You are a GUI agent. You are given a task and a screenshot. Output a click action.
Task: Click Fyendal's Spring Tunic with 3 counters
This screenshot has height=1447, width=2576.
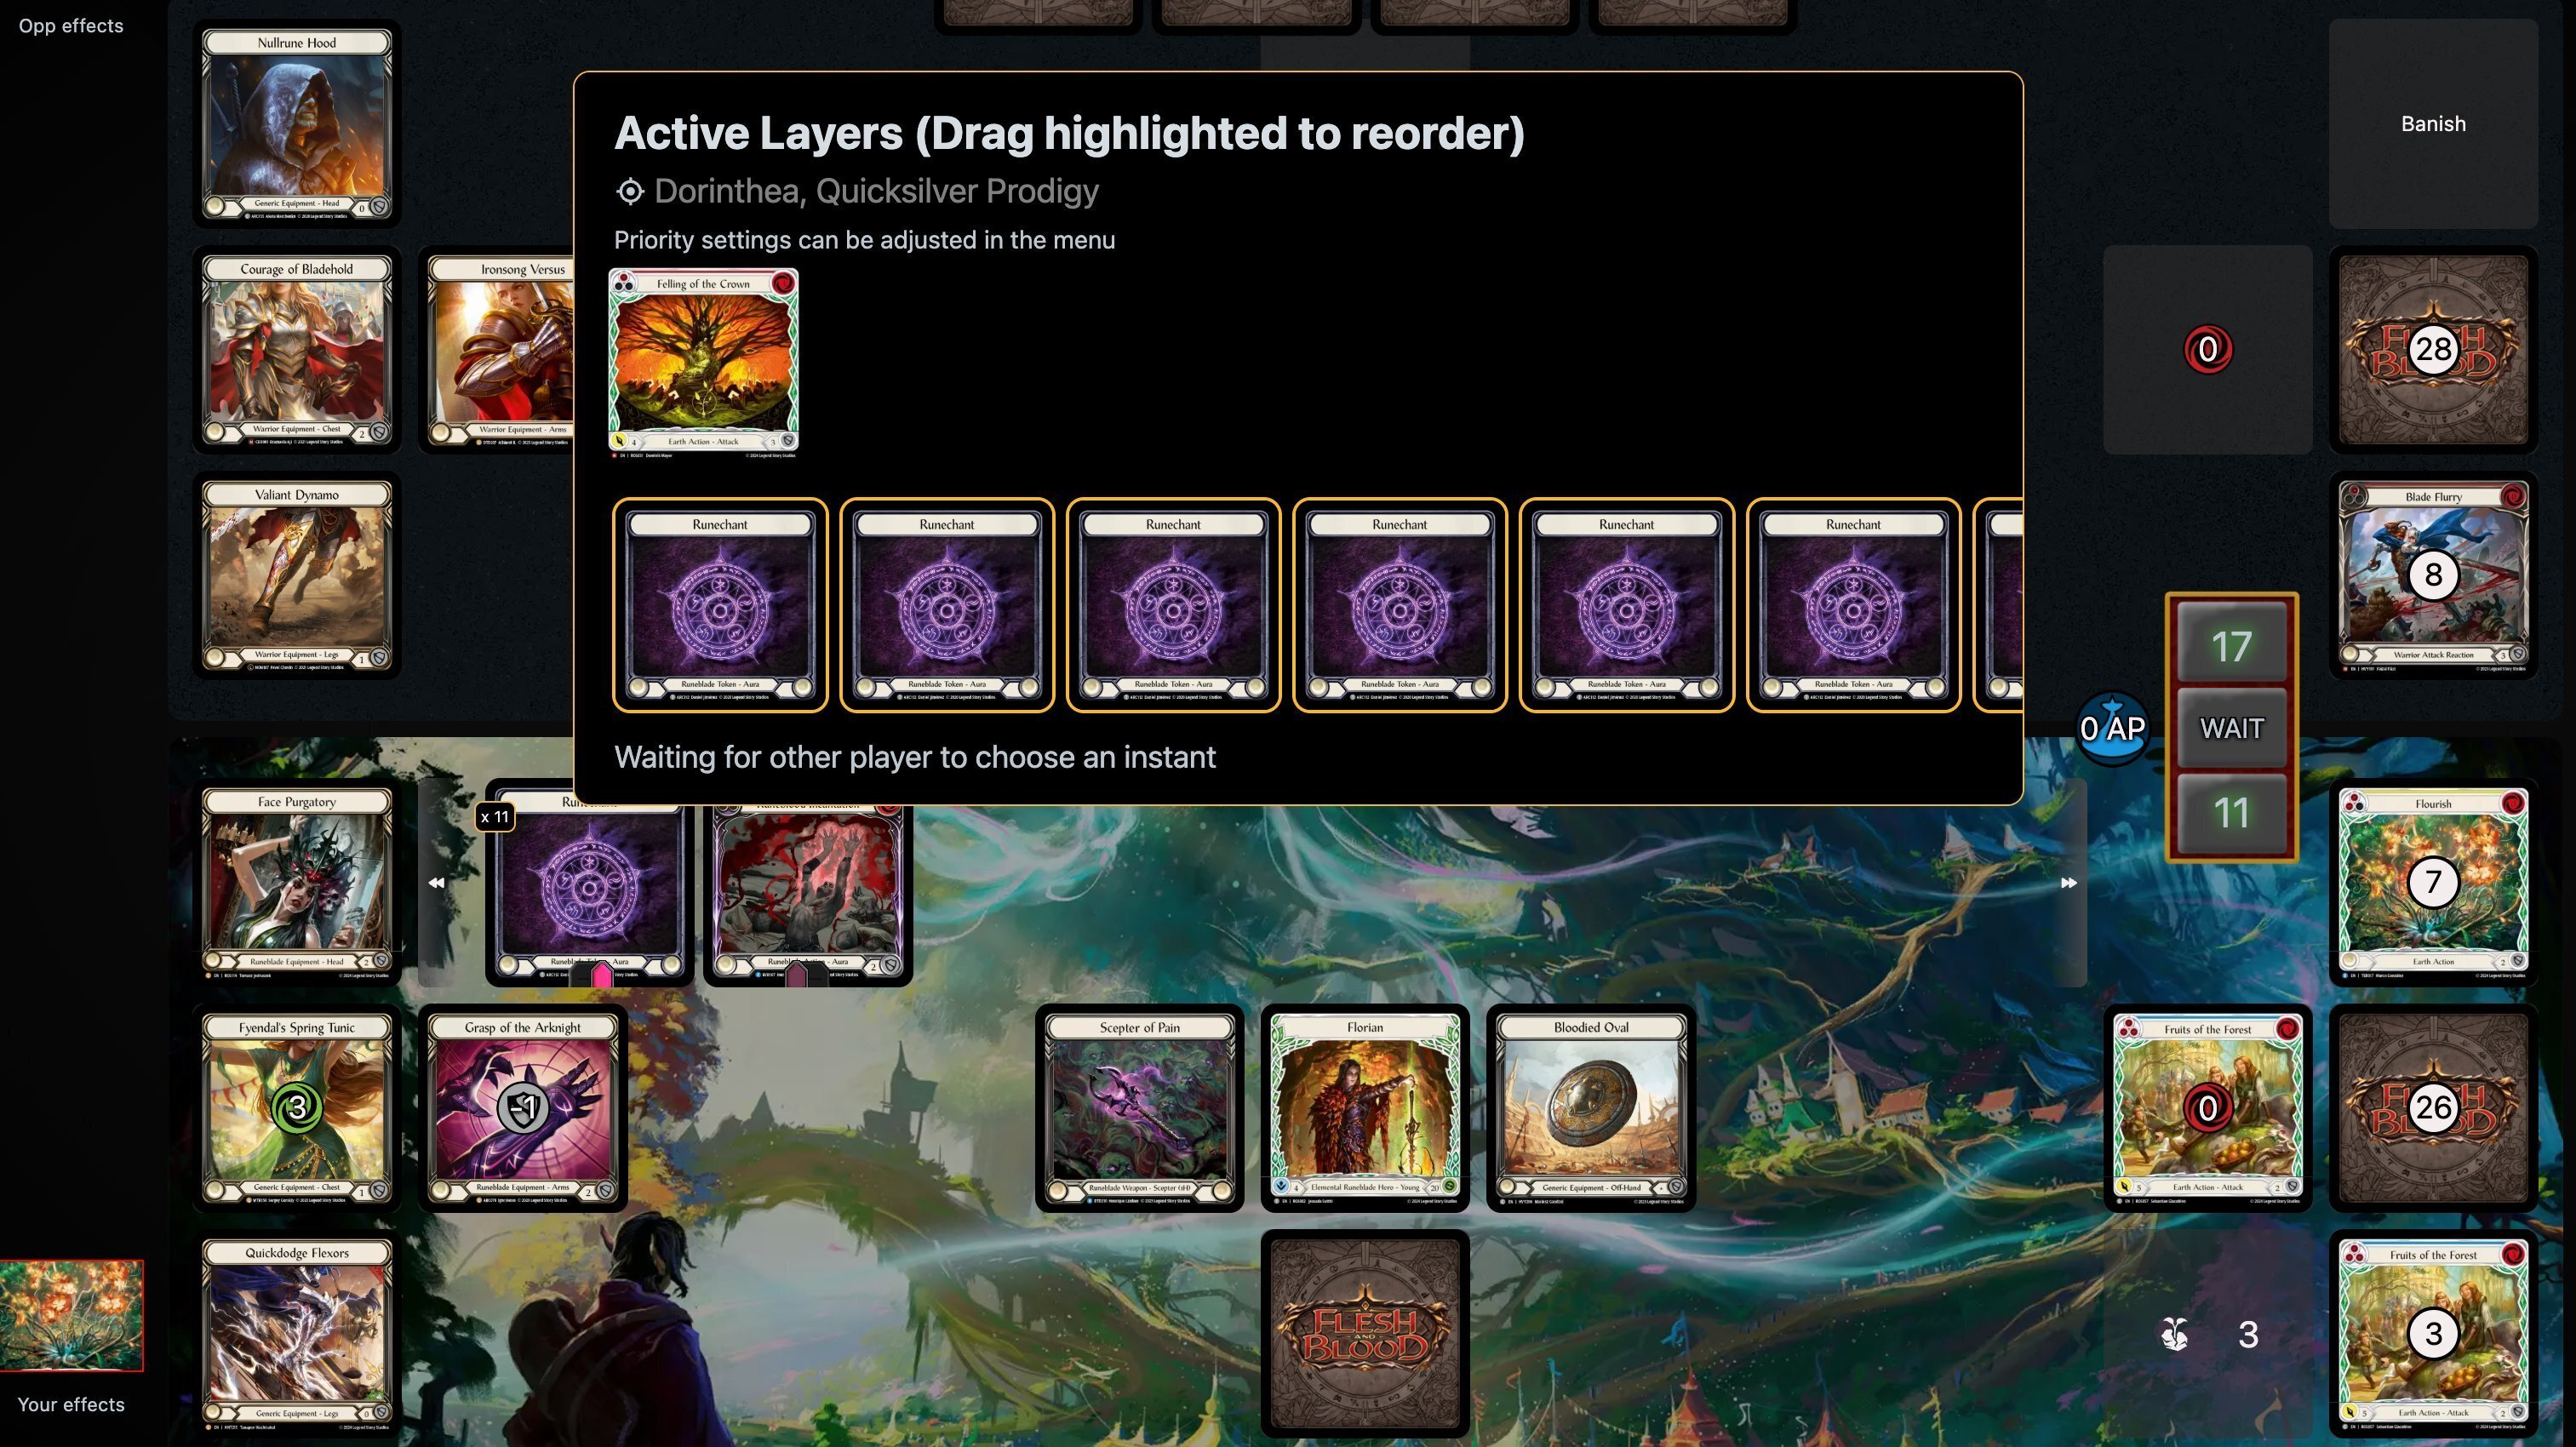[297, 1108]
